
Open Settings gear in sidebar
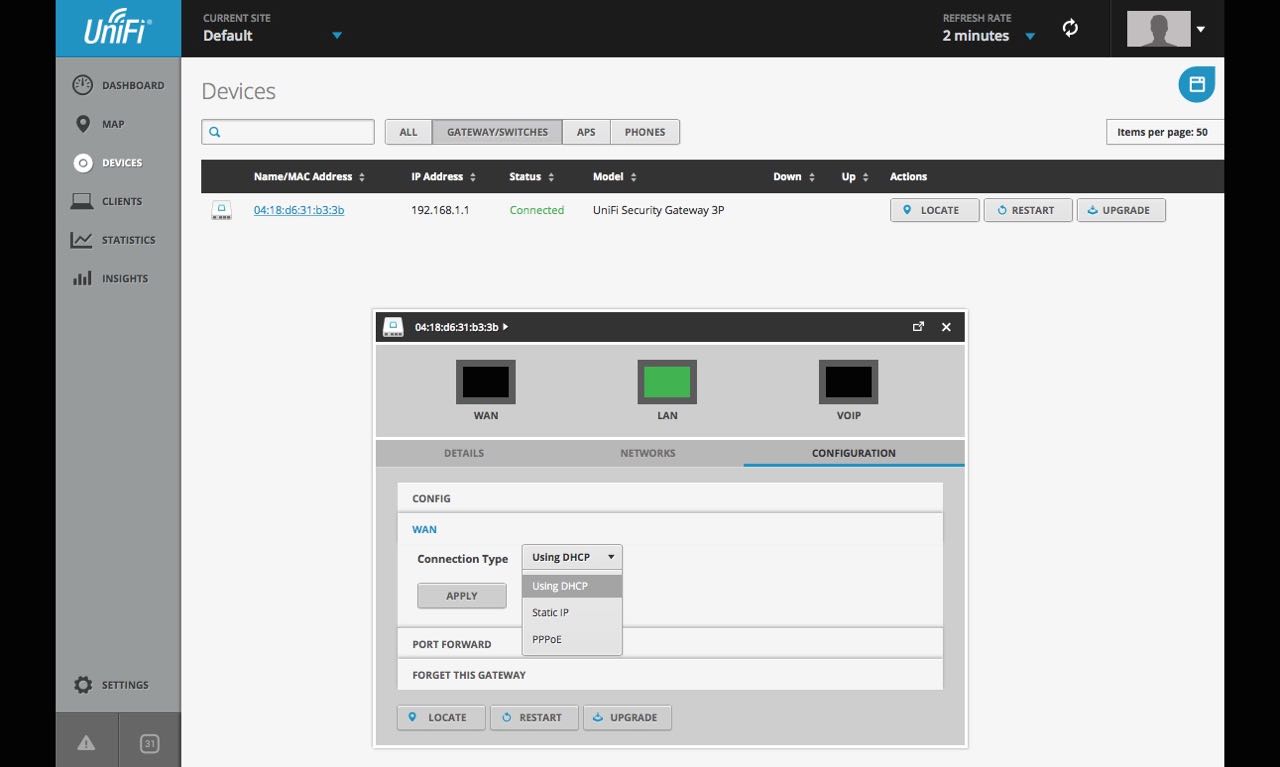pyautogui.click(x=83, y=685)
